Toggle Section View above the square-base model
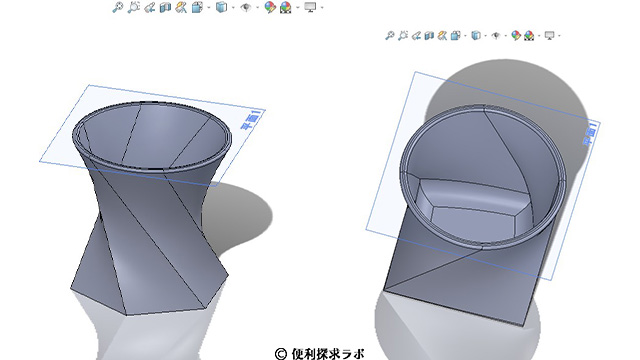 [429, 36]
